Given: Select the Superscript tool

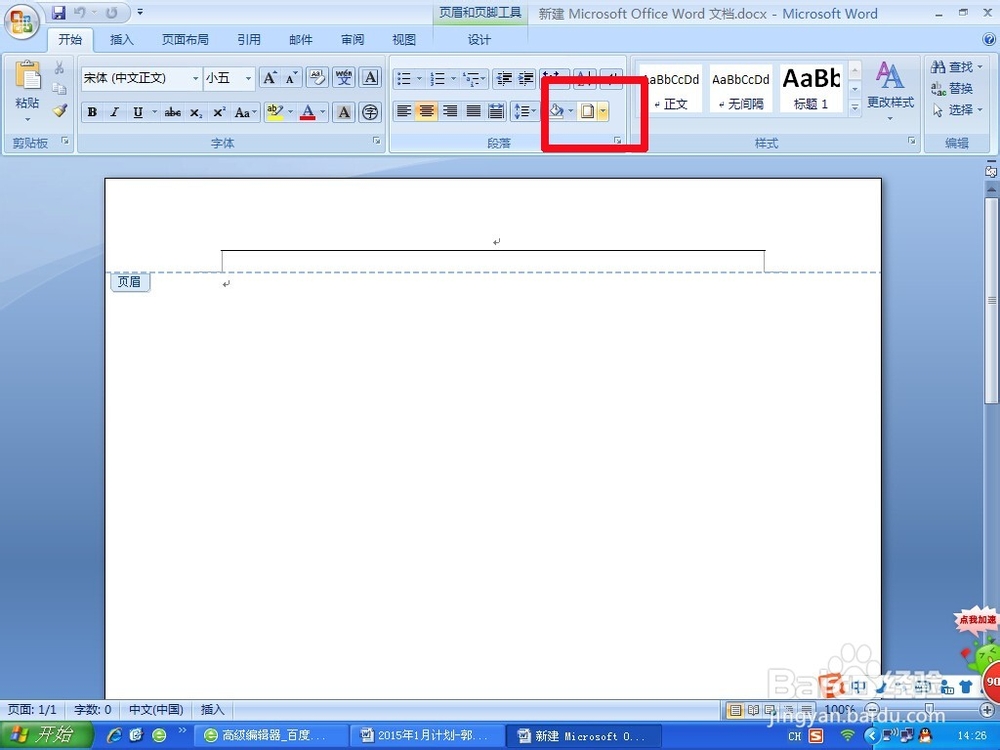Looking at the screenshot, I should (x=218, y=112).
